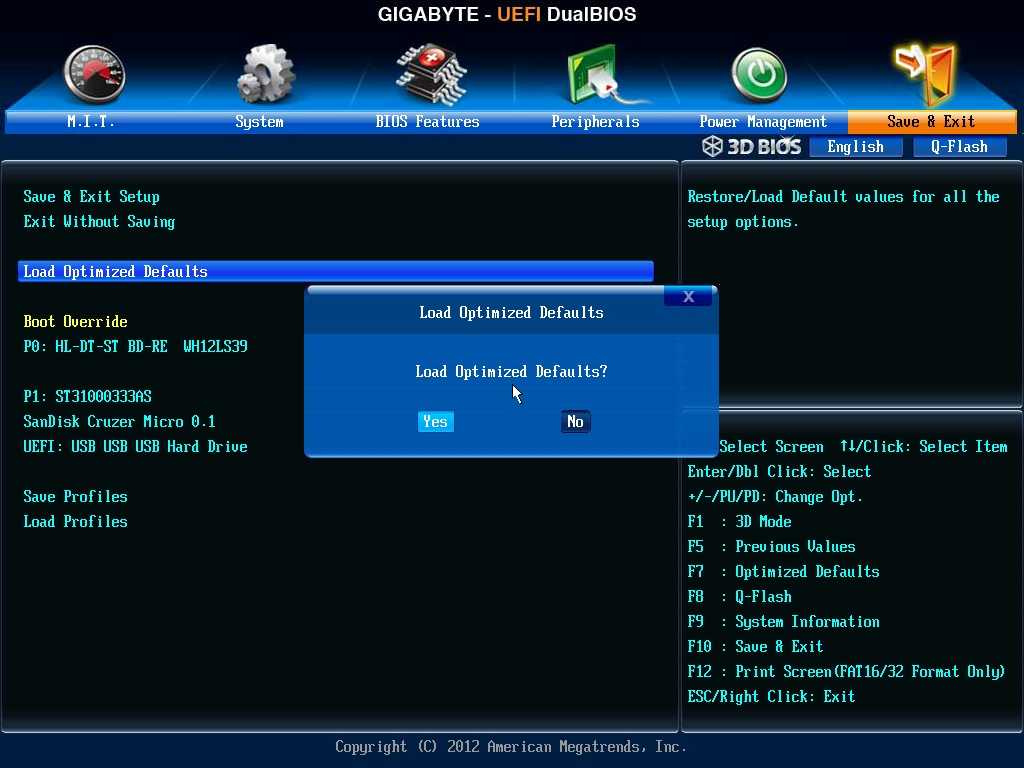Select the Save & Exit tab
Image resolution: width=1024 pixels, height=768 pixels.
932,121
